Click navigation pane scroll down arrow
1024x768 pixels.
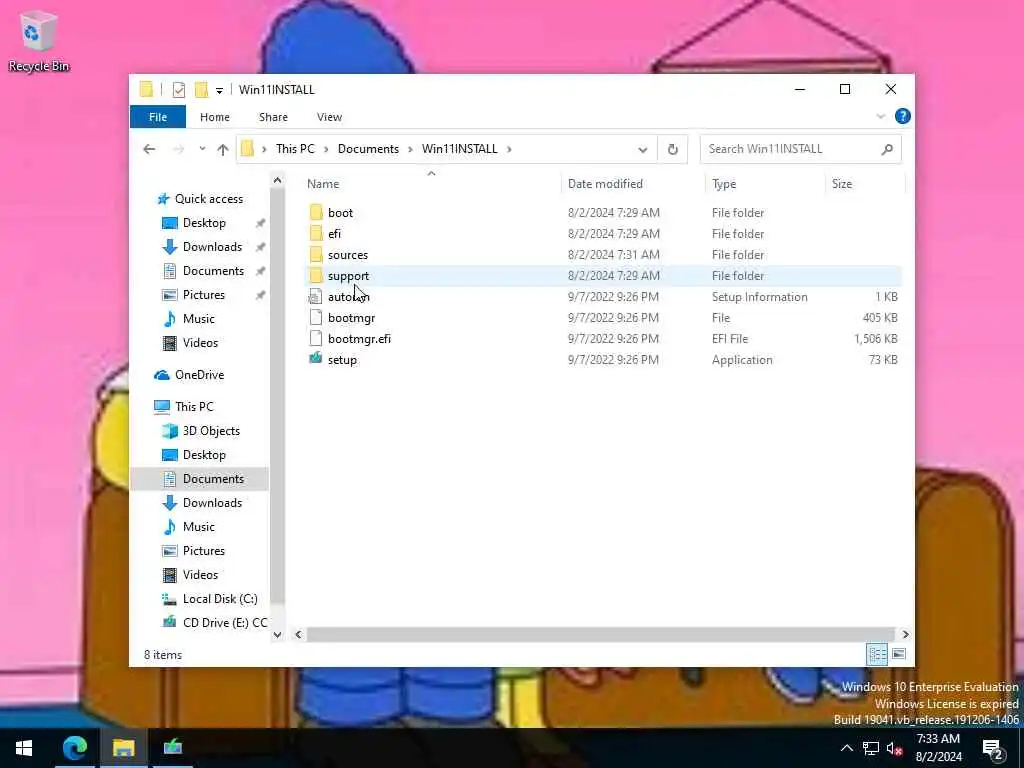278,634
